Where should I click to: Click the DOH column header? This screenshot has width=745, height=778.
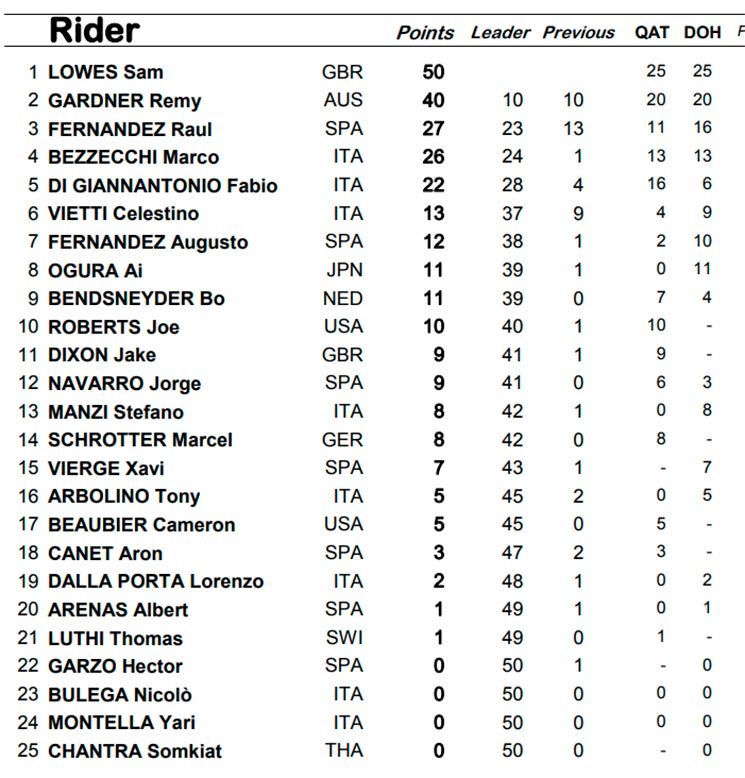pos(702,33)
